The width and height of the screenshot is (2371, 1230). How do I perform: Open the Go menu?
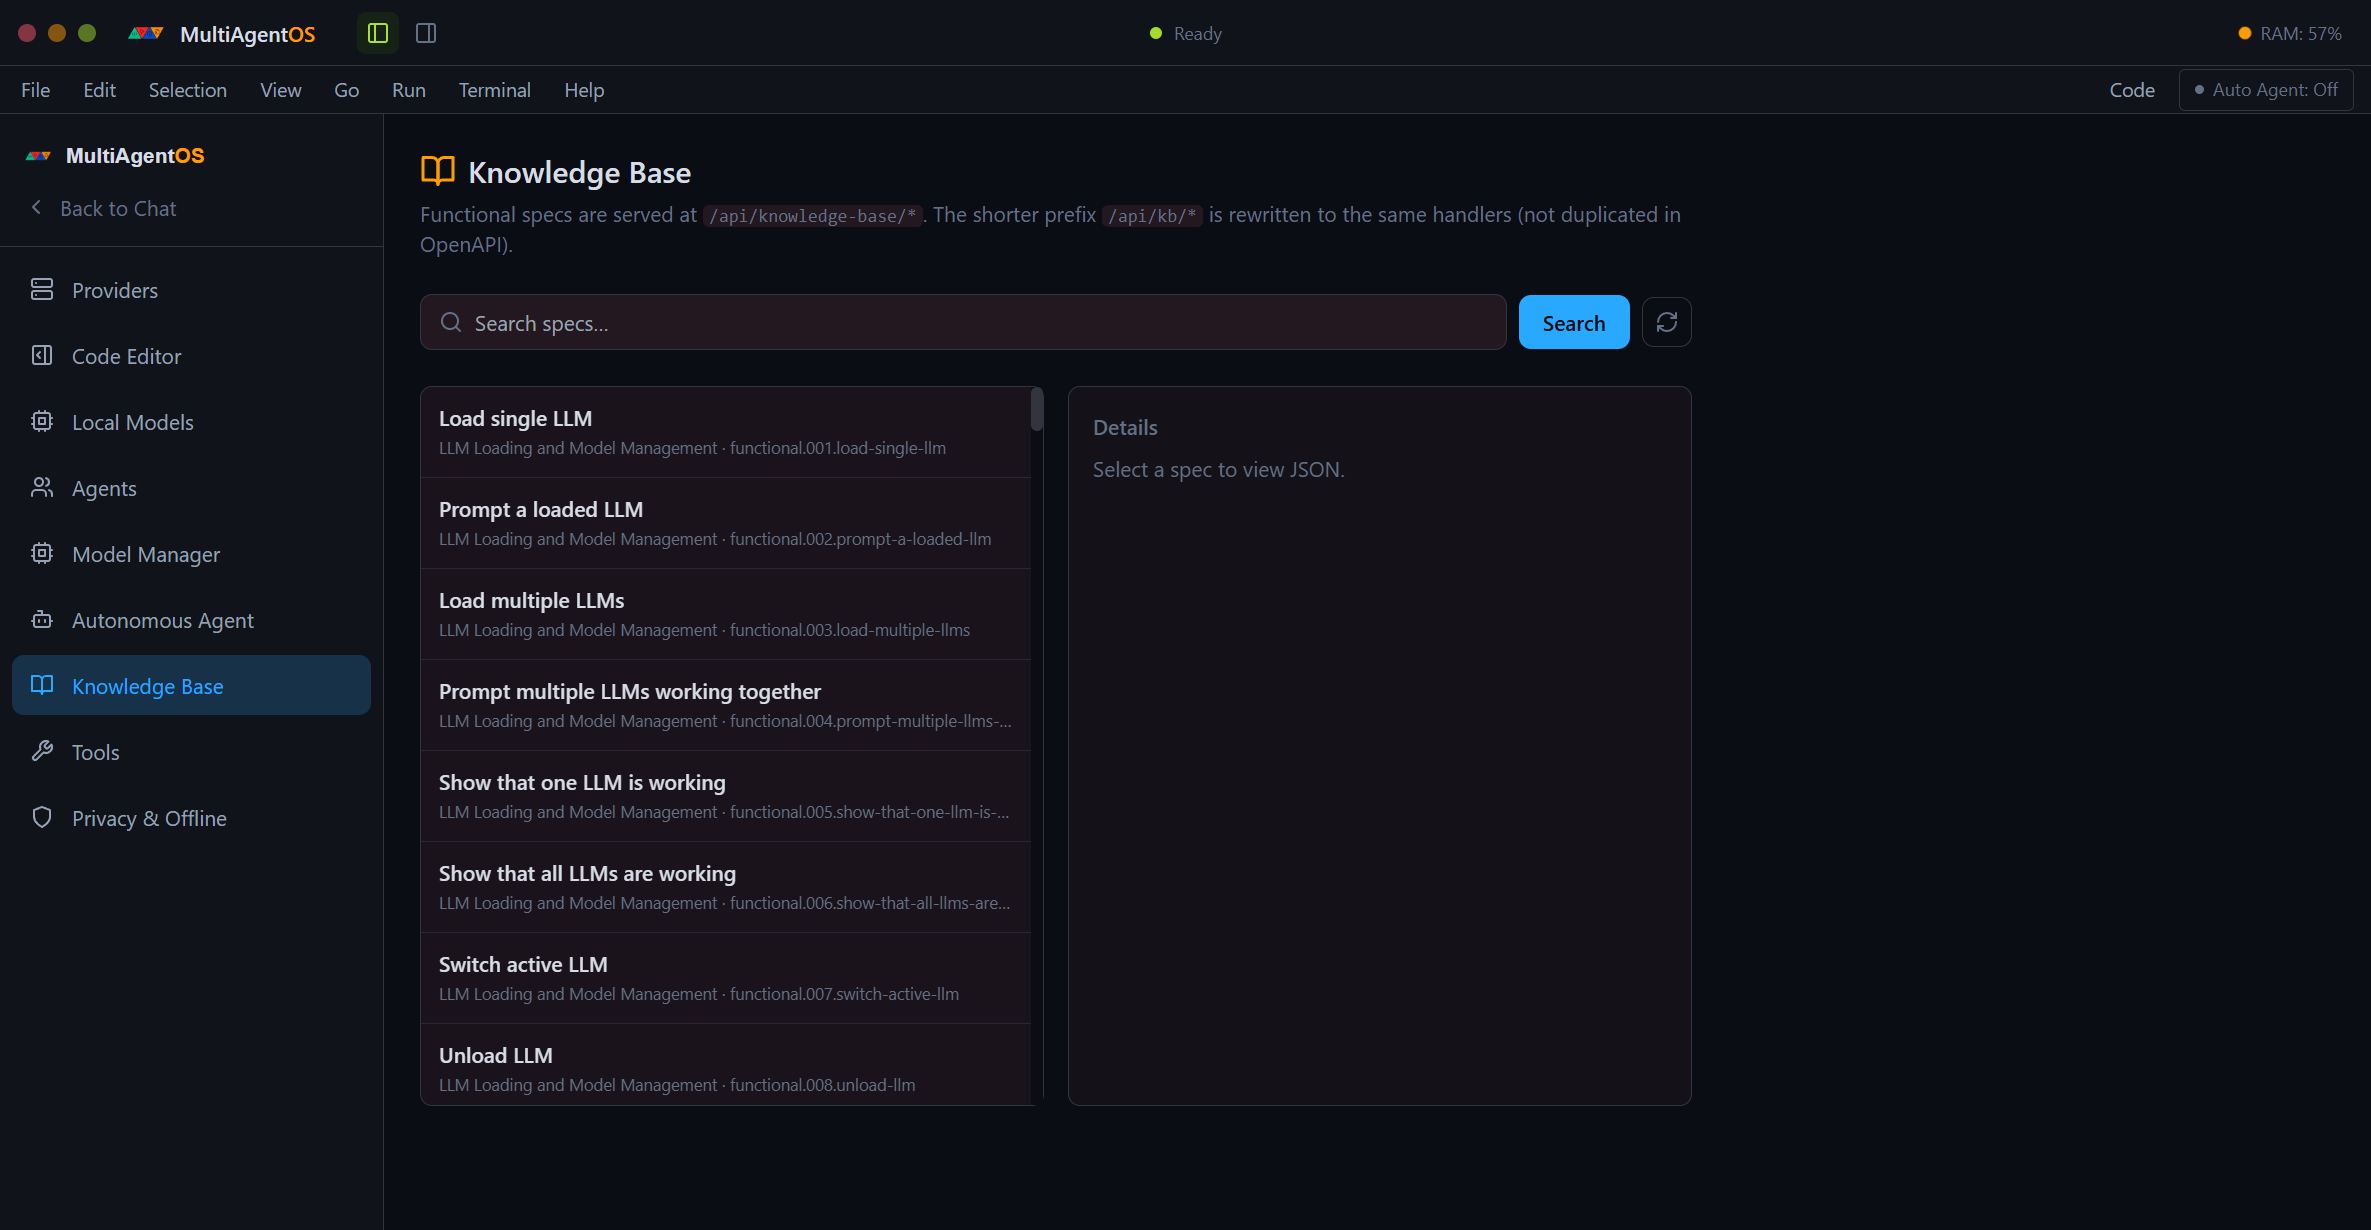[x=346, y=90]
